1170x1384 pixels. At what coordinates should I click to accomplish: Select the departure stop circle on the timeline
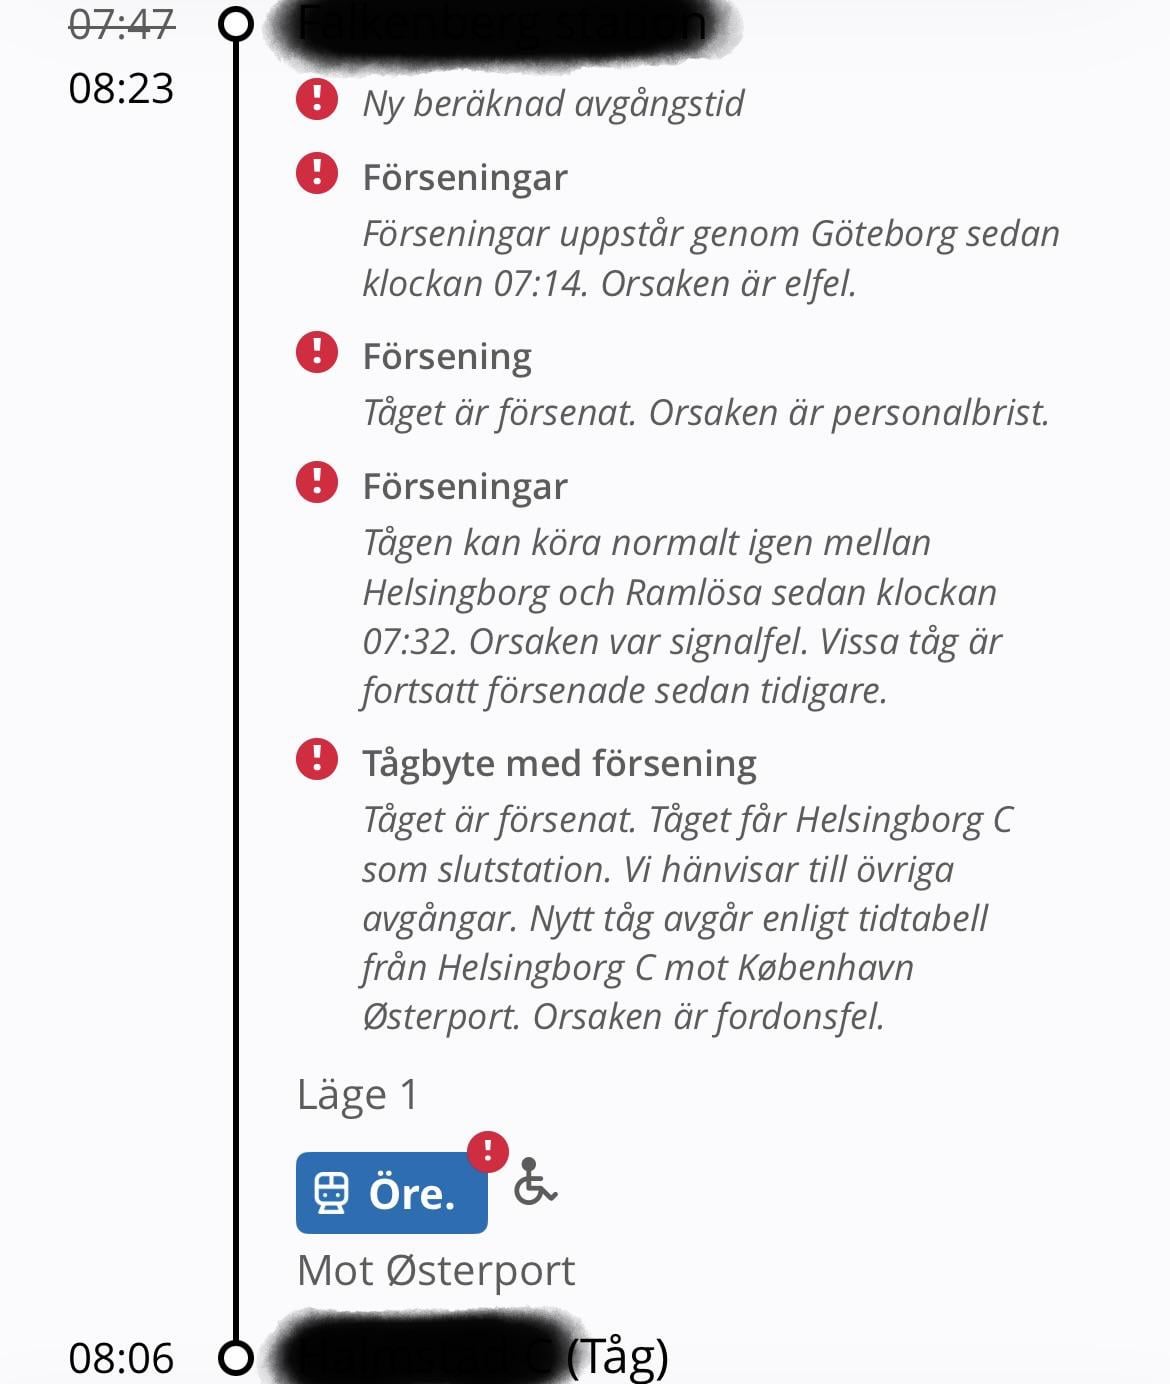(x=236, y=24)
